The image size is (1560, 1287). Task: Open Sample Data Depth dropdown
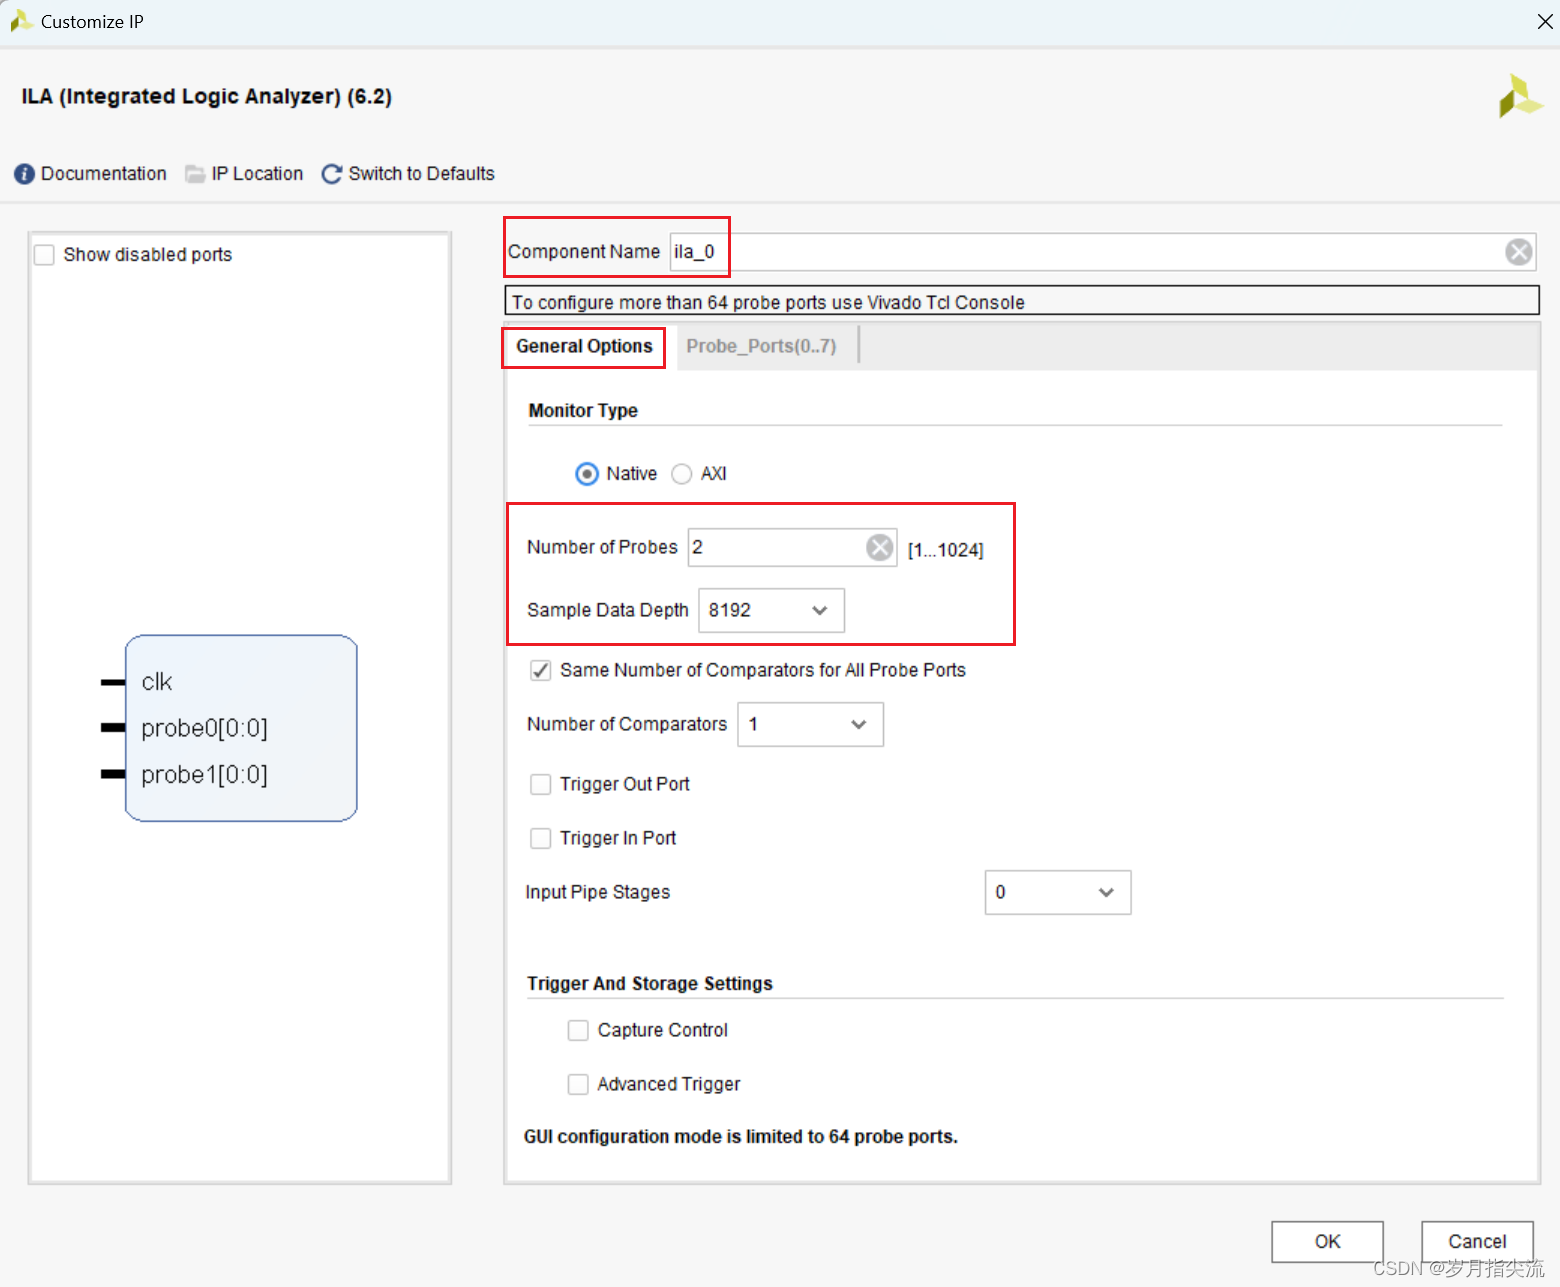pos(771,610)
